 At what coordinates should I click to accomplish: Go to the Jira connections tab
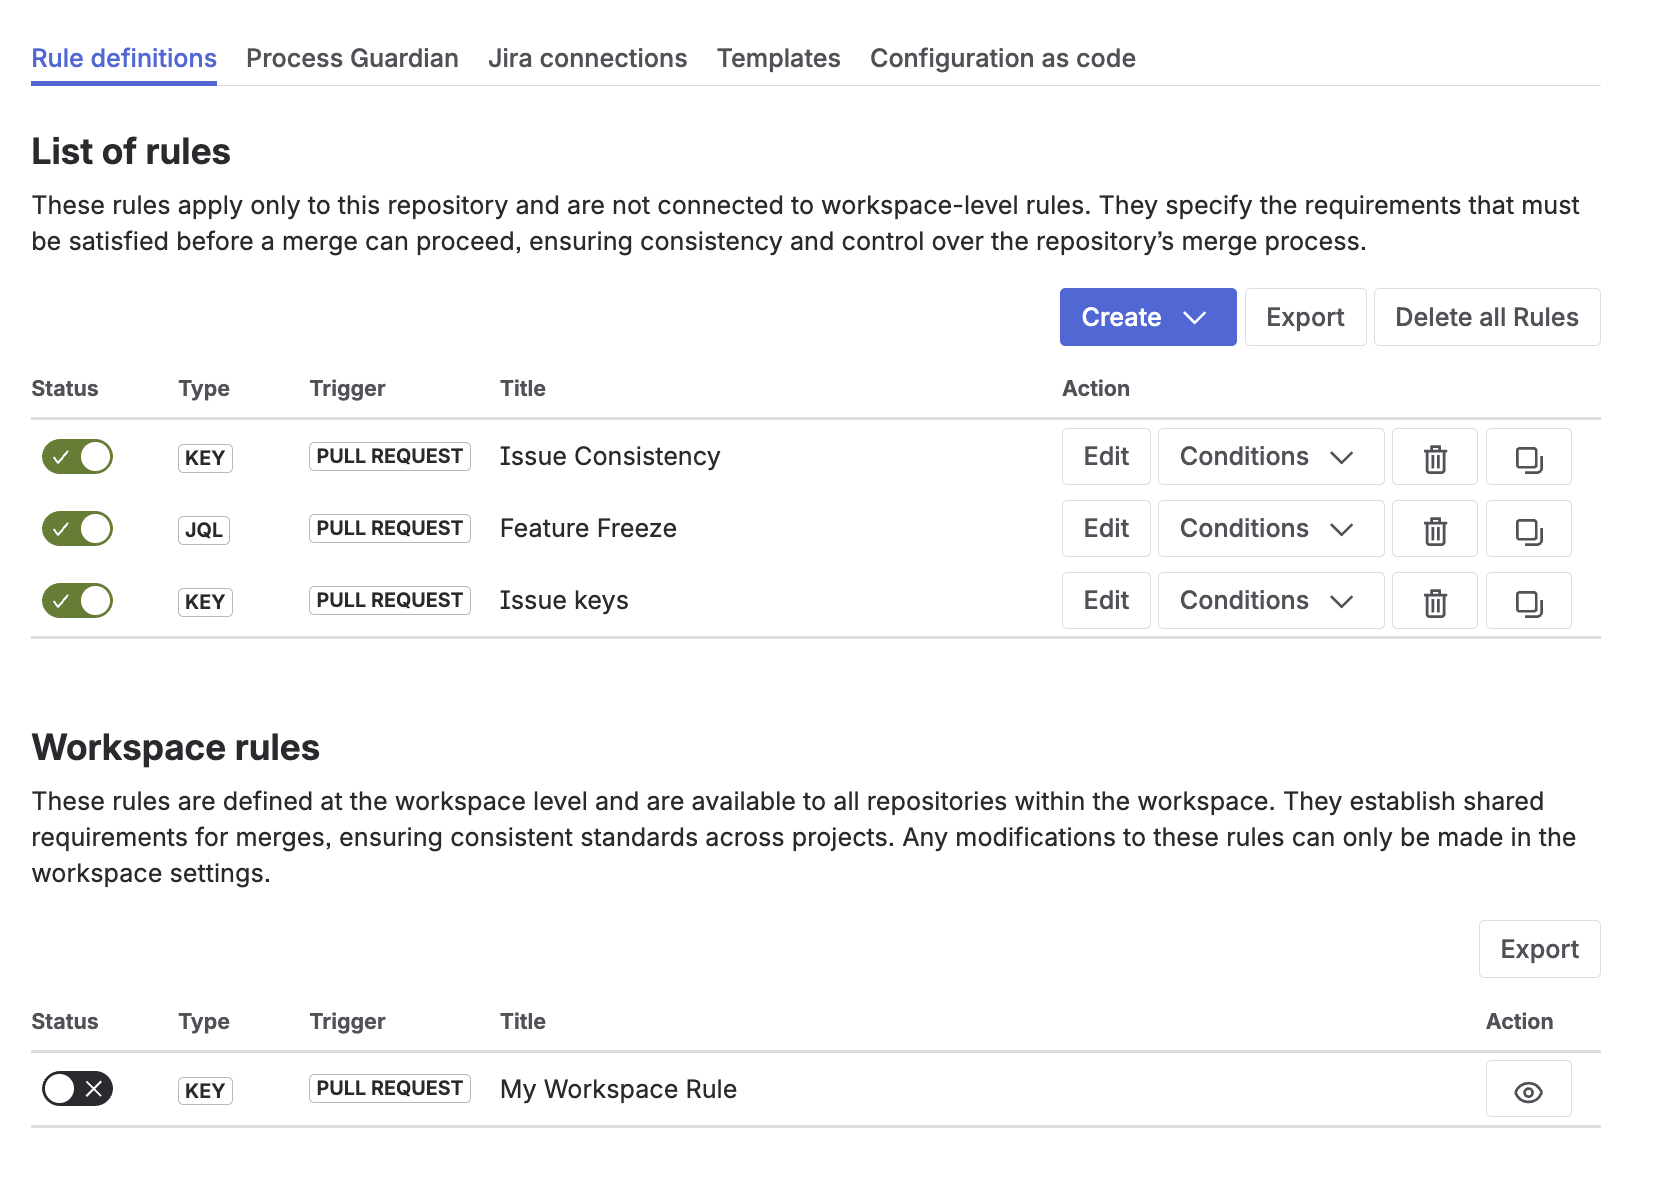[588, 58]
